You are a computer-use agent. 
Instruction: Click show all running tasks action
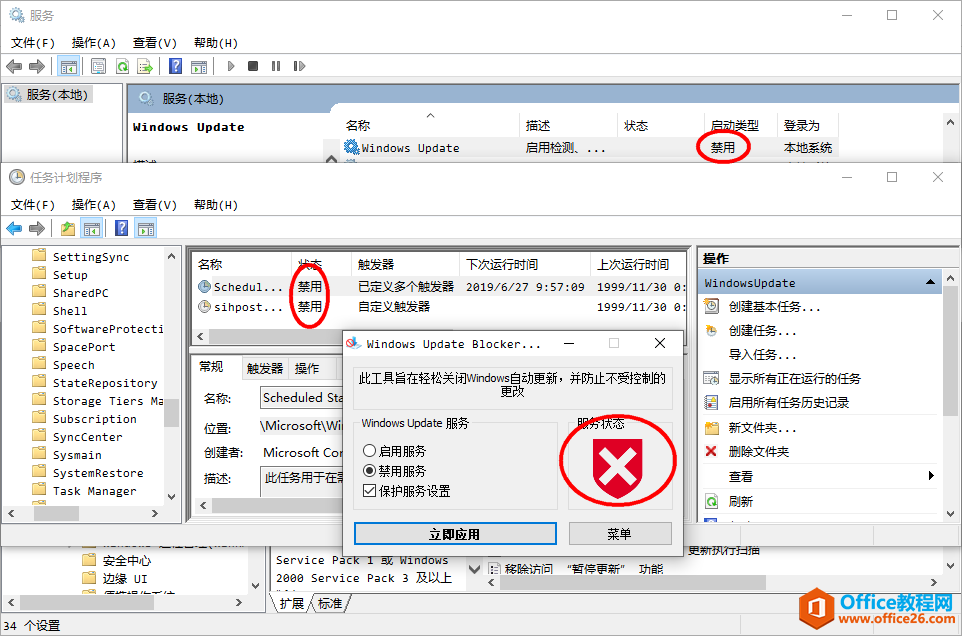coord(795,378)
